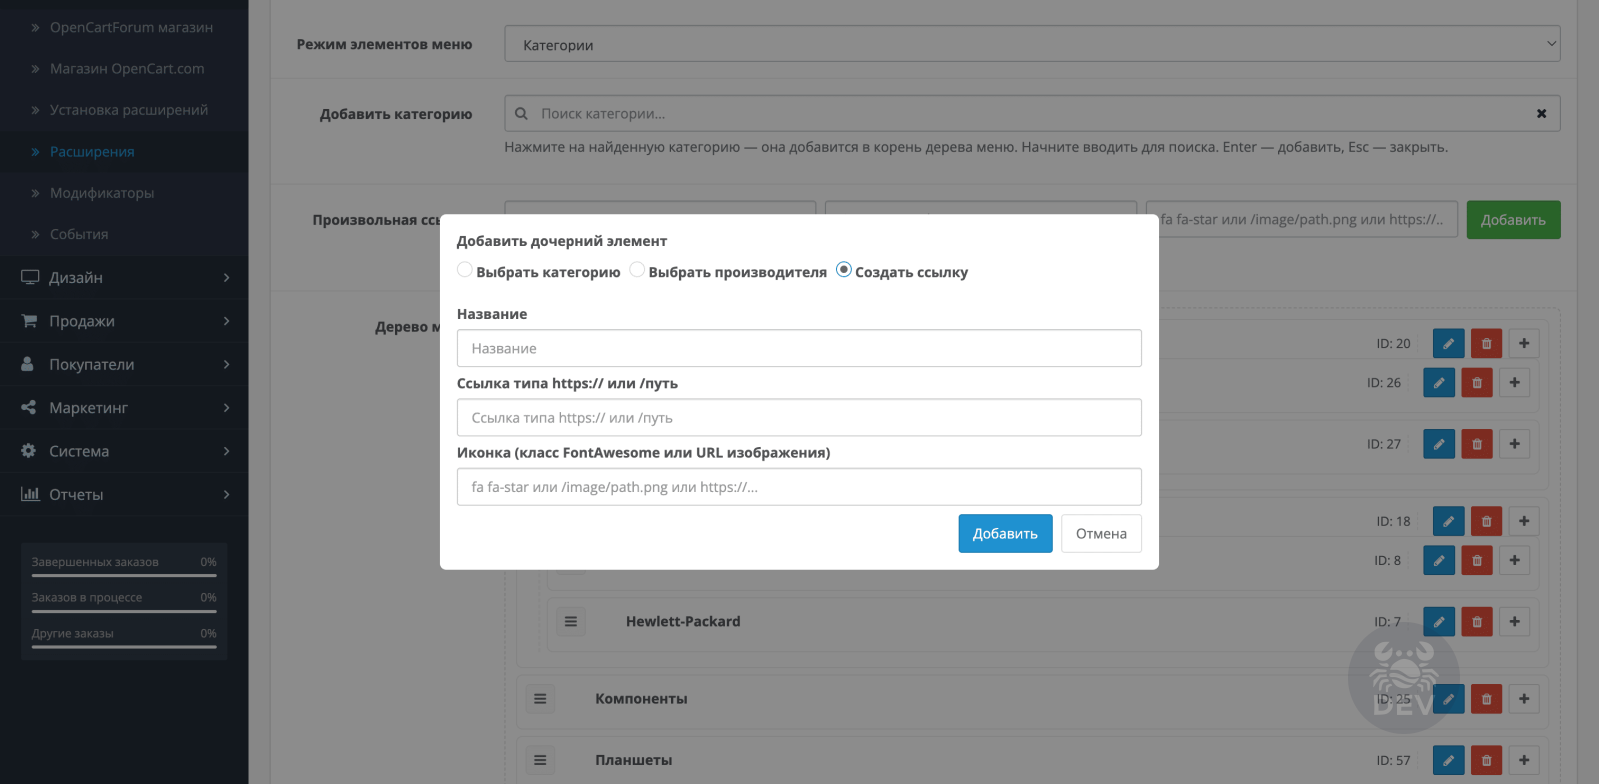Expand the Маркетинг sidebar menu
This screenshot has height=784, width=1600.
(x=124, y=407)
